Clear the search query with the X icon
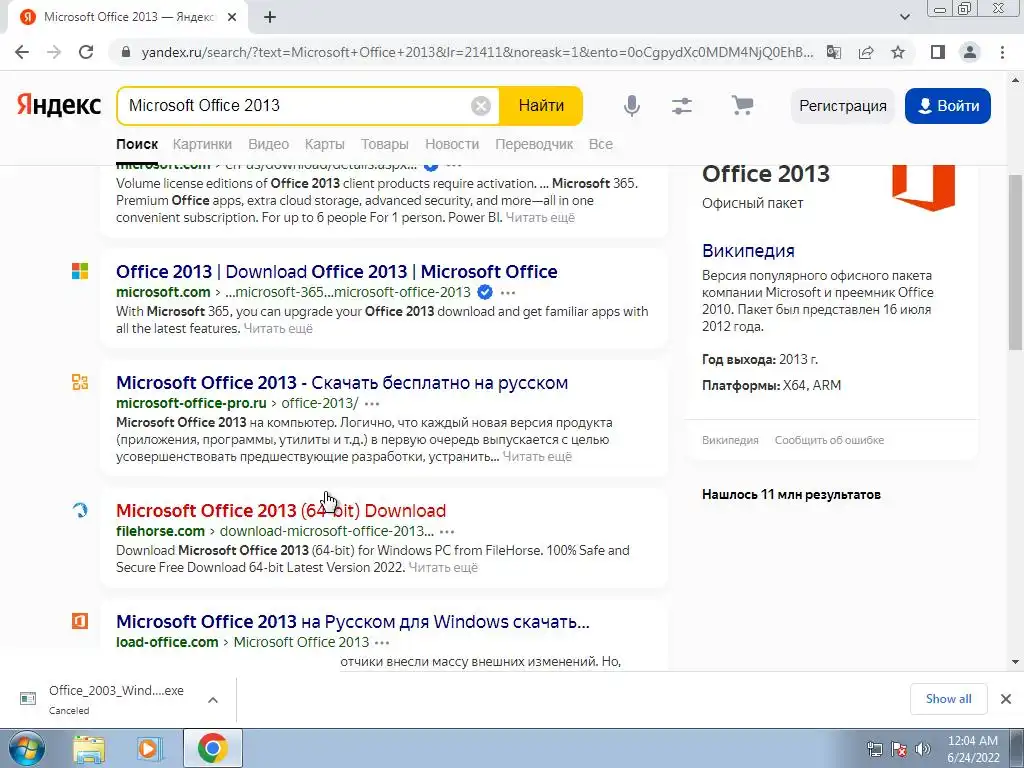1024x768 pixels. pos(481,105)
